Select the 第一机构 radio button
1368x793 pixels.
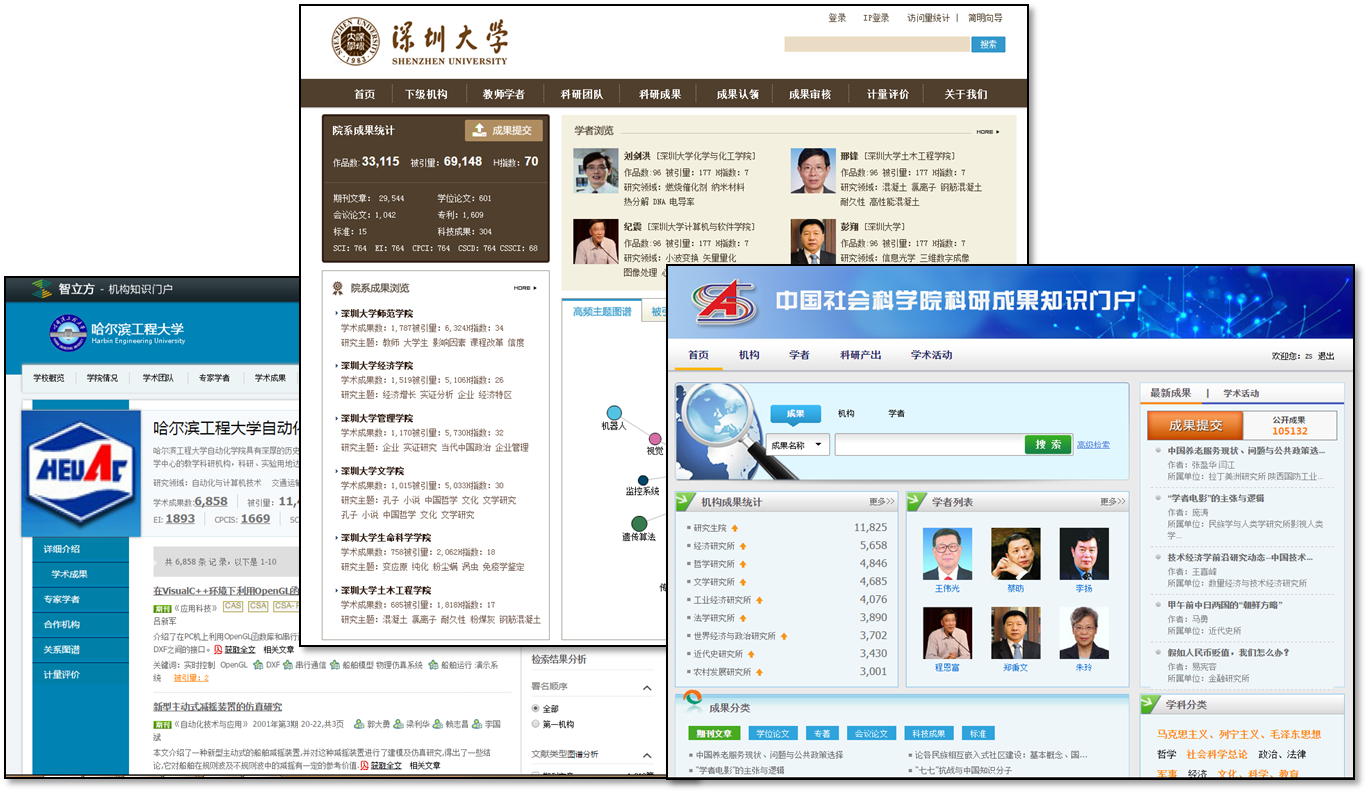536,724
